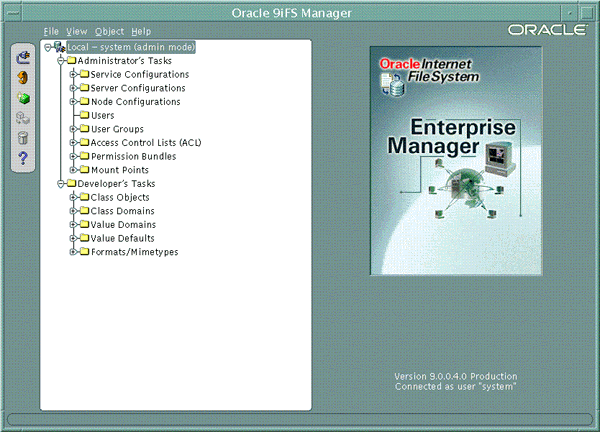Select Users label in the tree
Viewport: 600px width, 432px height.
pos(103,115)
